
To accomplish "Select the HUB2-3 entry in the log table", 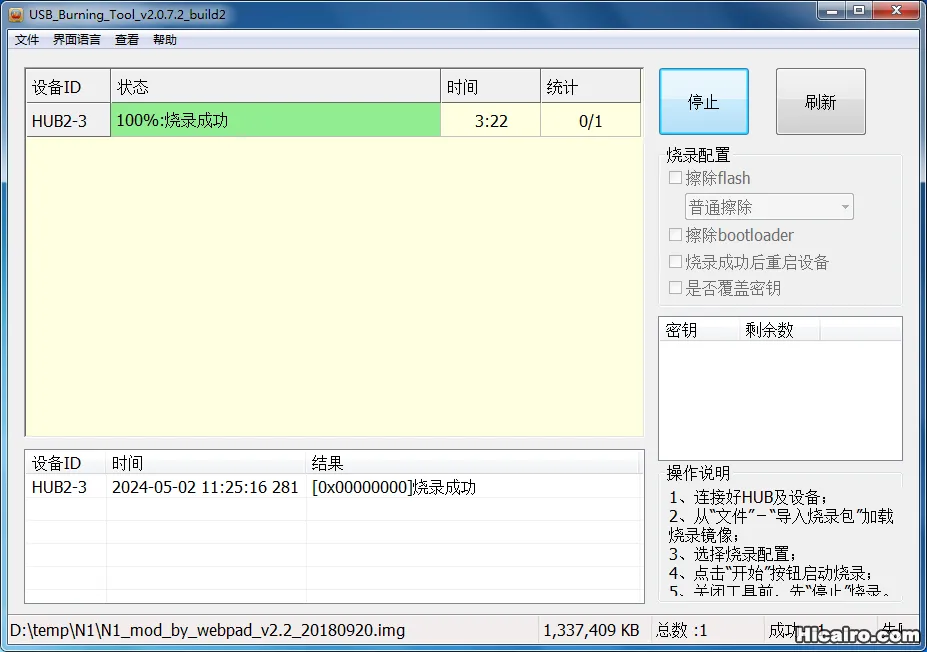I will click(59, 487).
